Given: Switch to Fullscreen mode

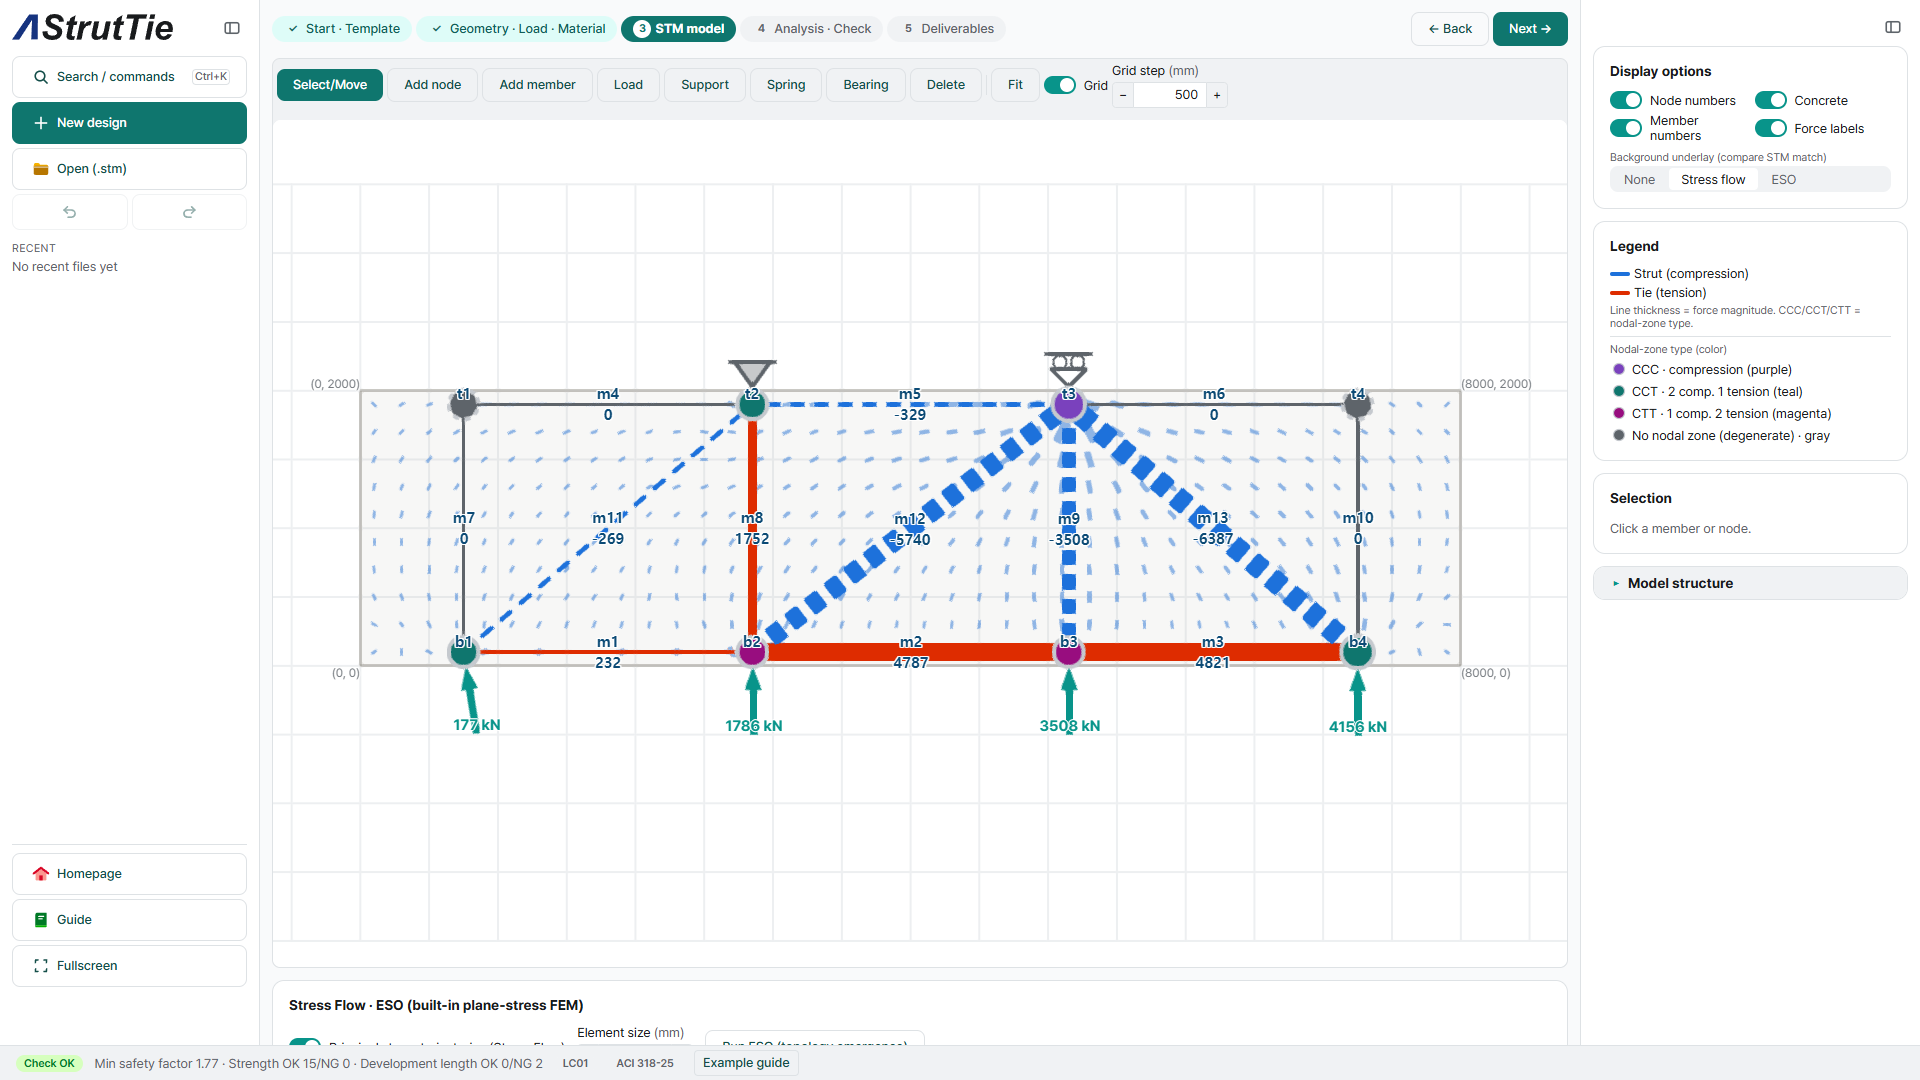Looking at the screenshot, I should point(129,966).
